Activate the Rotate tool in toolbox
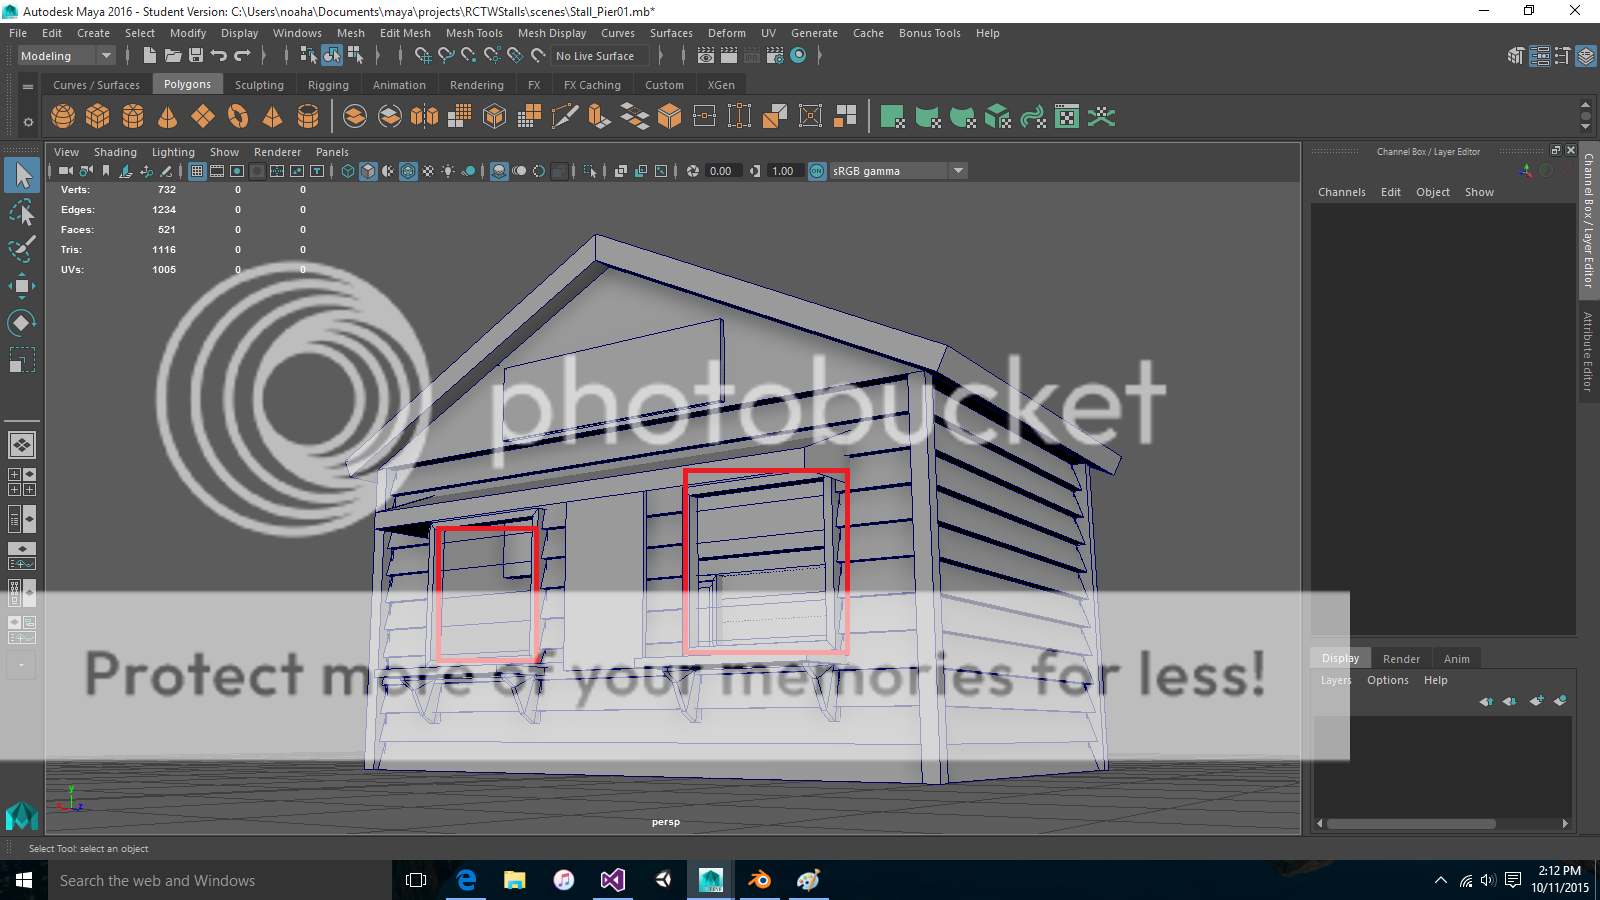Image resolution: width=1600 pixels, height=900 pixels. tap(22, 322)
